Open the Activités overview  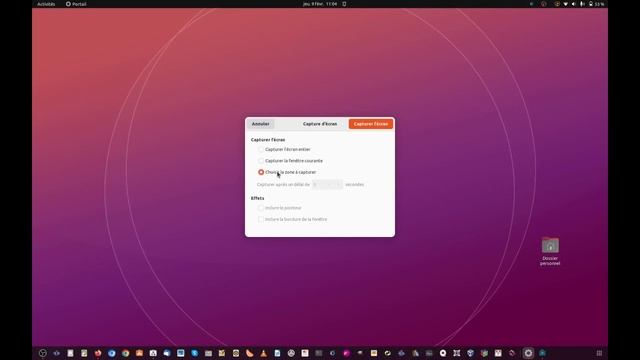(46, 4)
